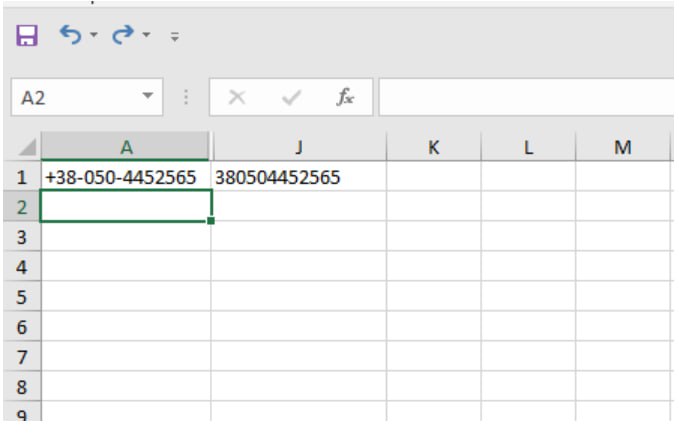Viewport: 679px width, 434px height.
Task: Click the Save icon in Quick Access Toolbar
Action: 27,37
